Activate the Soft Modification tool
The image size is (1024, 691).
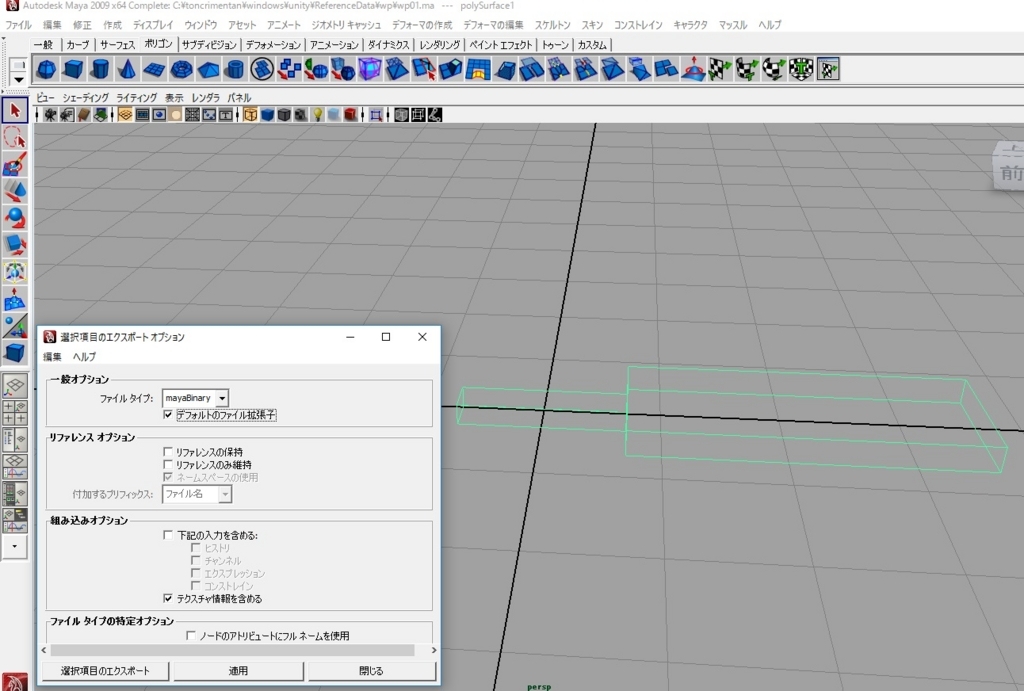(x=15, y=298)
